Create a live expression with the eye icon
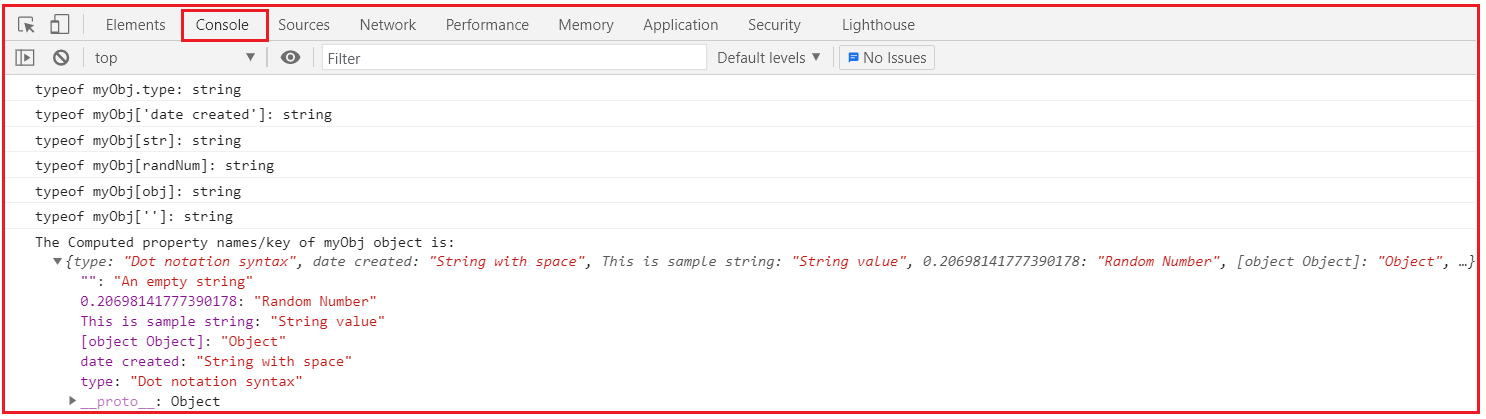 (290, 58)
